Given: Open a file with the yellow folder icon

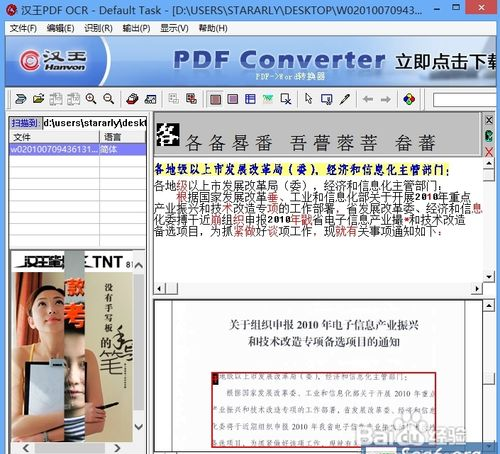Looking at the screenshot, I should pos(39,99).
